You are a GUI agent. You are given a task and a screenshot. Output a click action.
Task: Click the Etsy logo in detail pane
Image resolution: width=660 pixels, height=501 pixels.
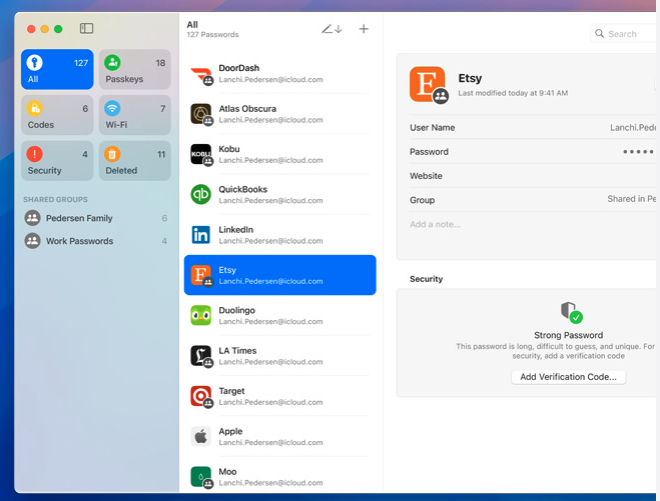[427, 84]
